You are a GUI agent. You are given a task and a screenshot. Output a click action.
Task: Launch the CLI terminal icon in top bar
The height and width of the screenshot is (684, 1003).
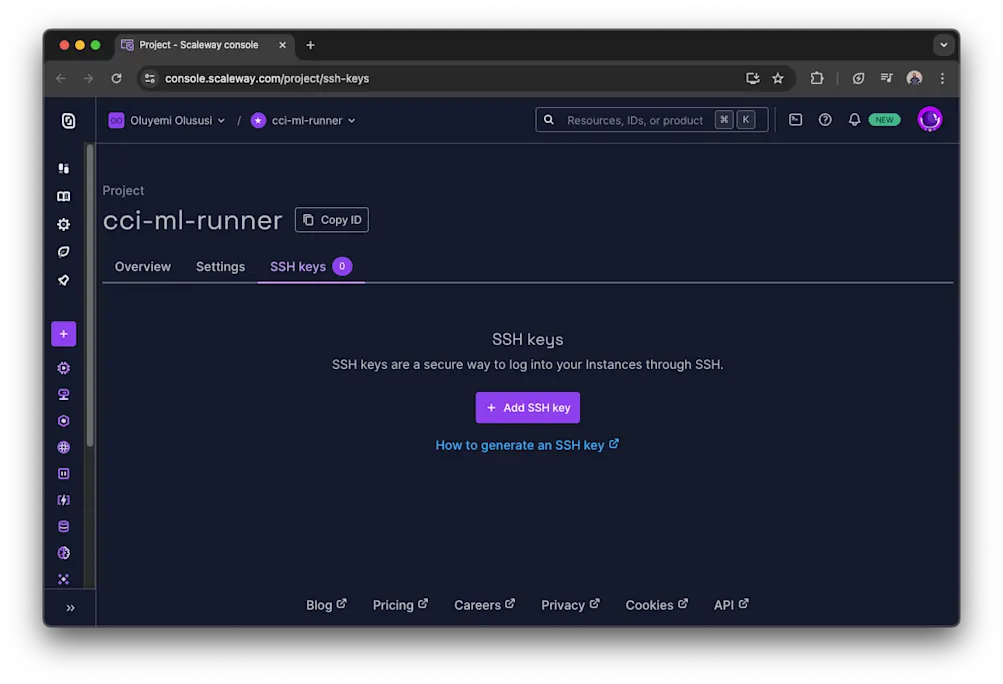pos(795,119)
